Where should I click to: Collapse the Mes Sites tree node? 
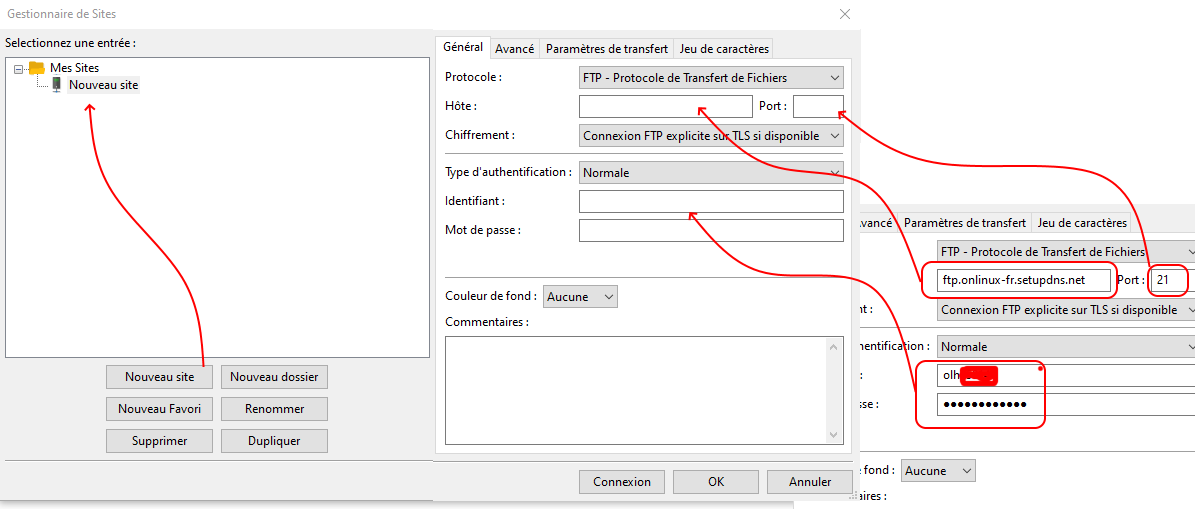click(x=19, y=69)
